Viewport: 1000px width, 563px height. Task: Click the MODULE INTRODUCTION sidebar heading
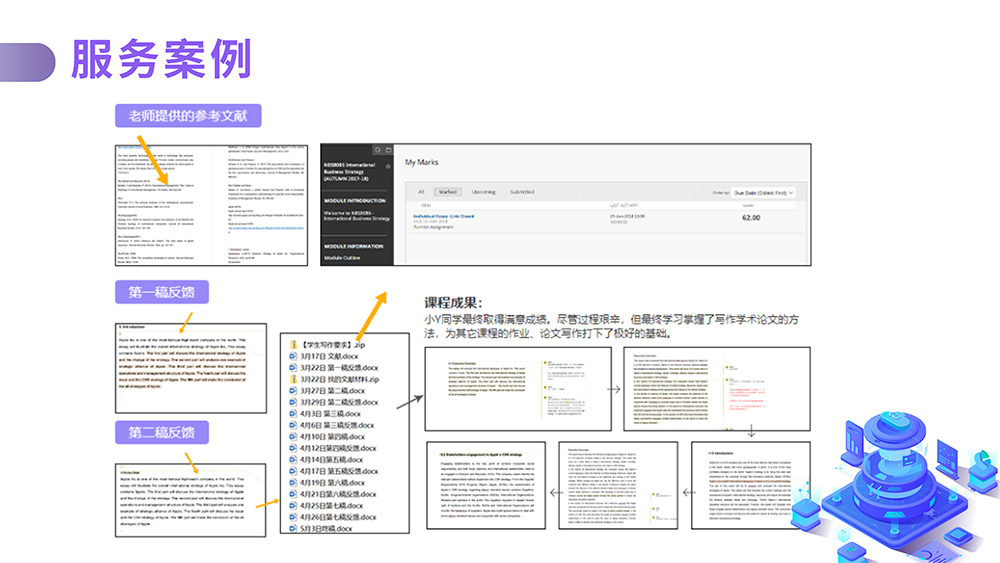(355, 200)
